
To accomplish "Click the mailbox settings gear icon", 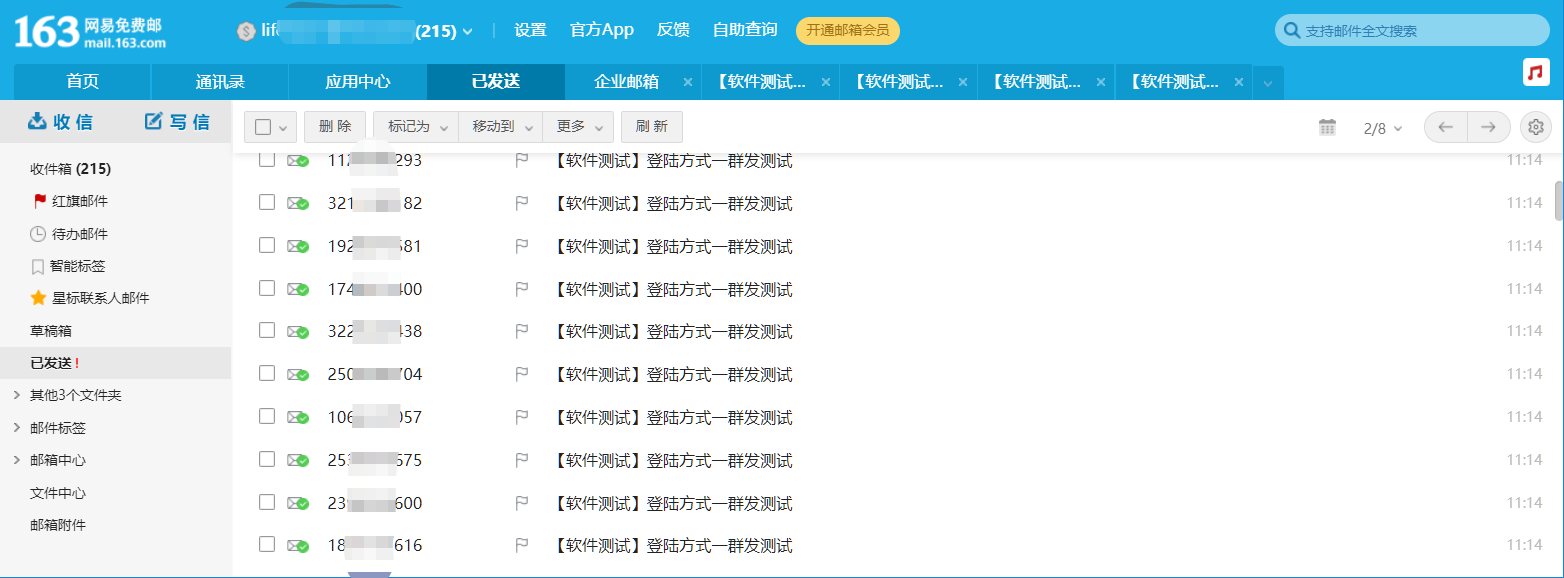I will tap(1536, 127).
